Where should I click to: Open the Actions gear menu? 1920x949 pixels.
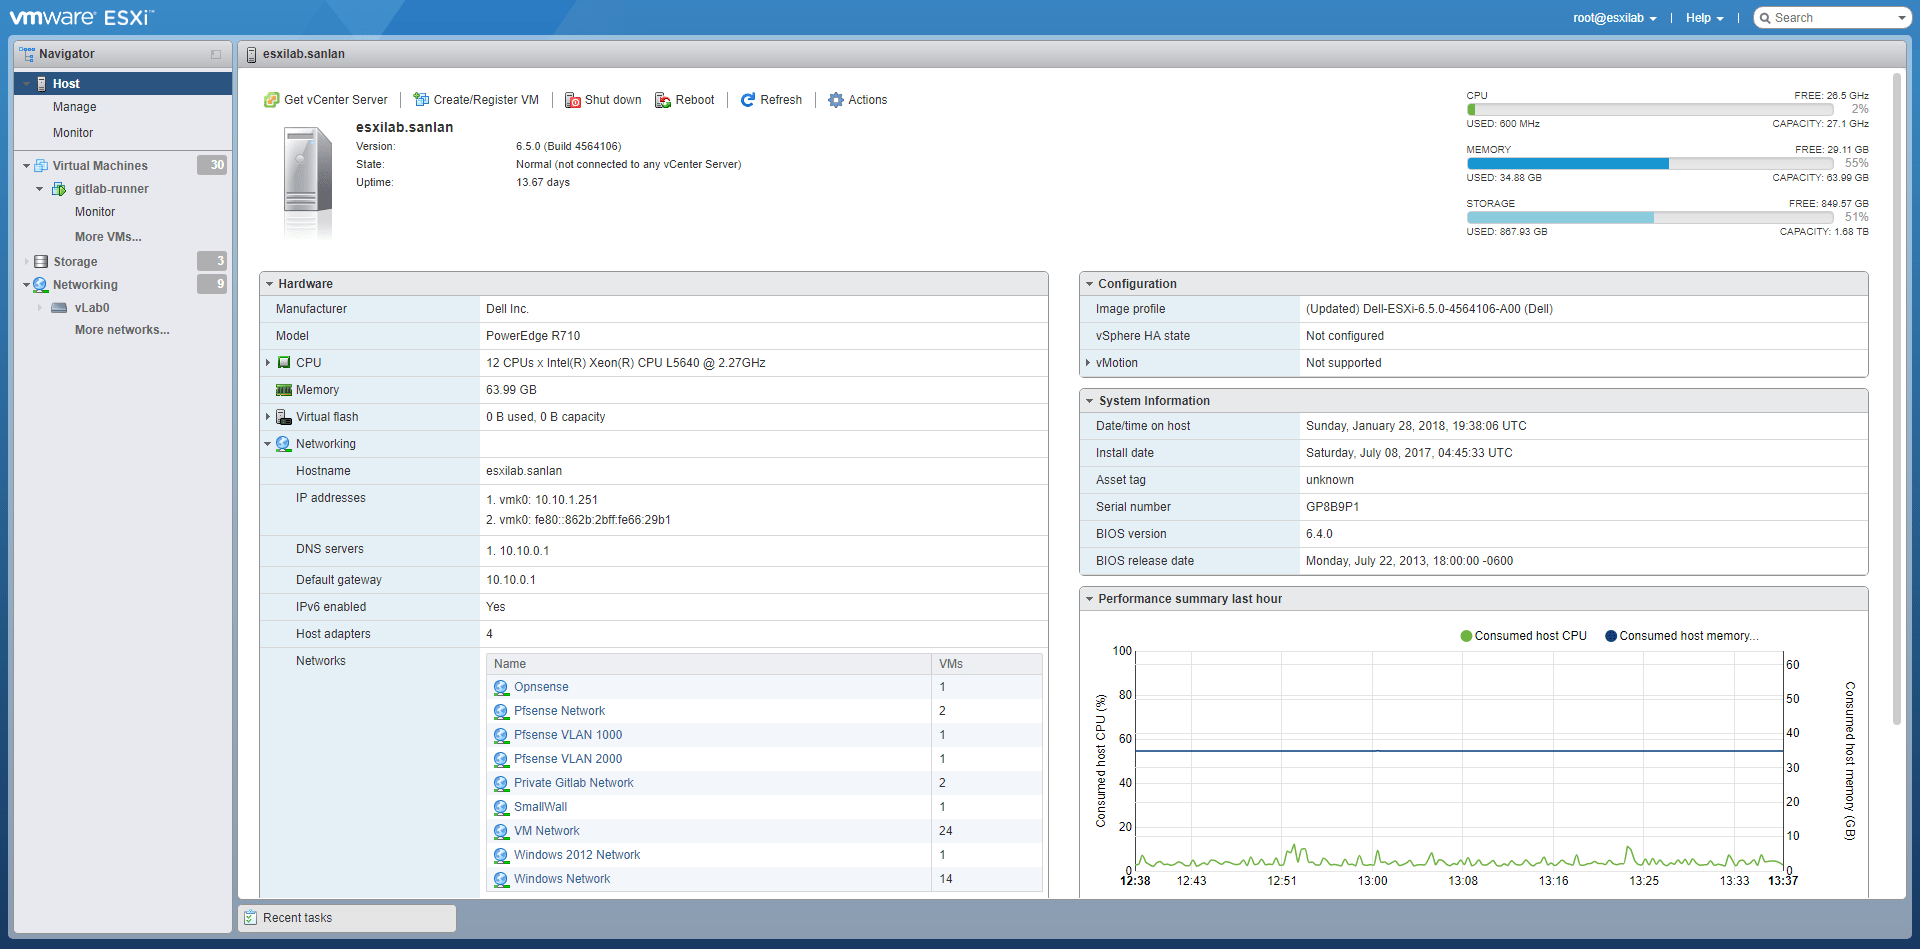(836, 100)
